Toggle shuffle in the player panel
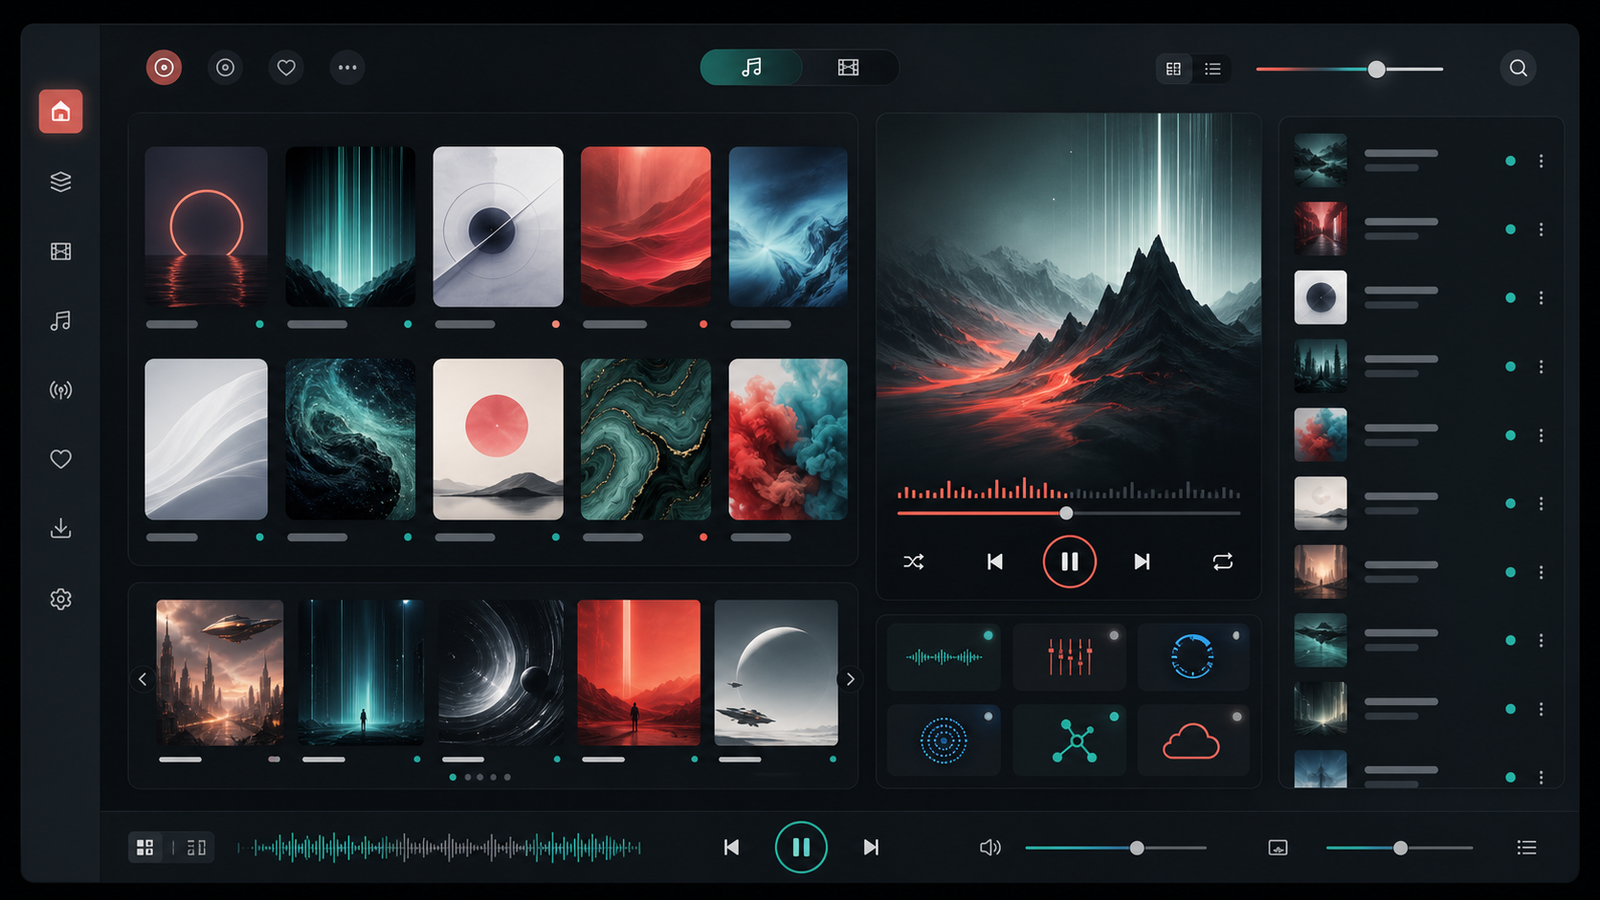Image resolution: width=1600 pixels, height=900 pixels. pos(914,562)
